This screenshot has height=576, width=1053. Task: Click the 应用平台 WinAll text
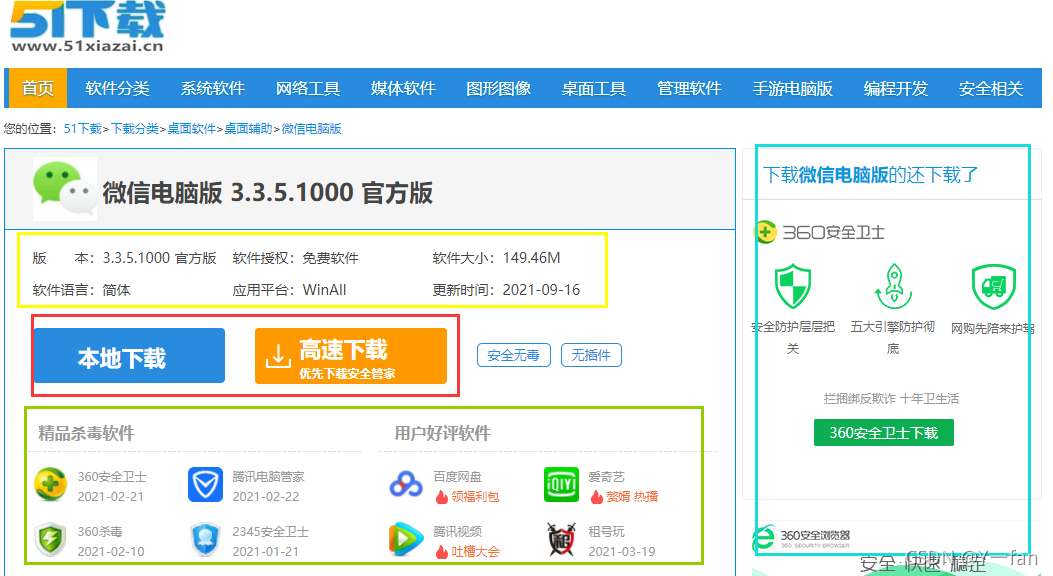point(289,290)
